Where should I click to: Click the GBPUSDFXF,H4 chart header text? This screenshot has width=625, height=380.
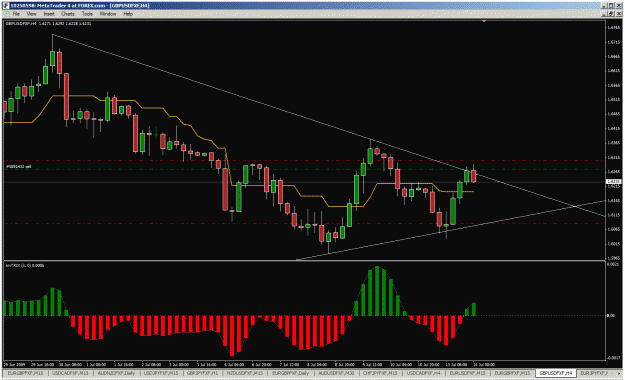pyautogui.click(x=48, y=24)
